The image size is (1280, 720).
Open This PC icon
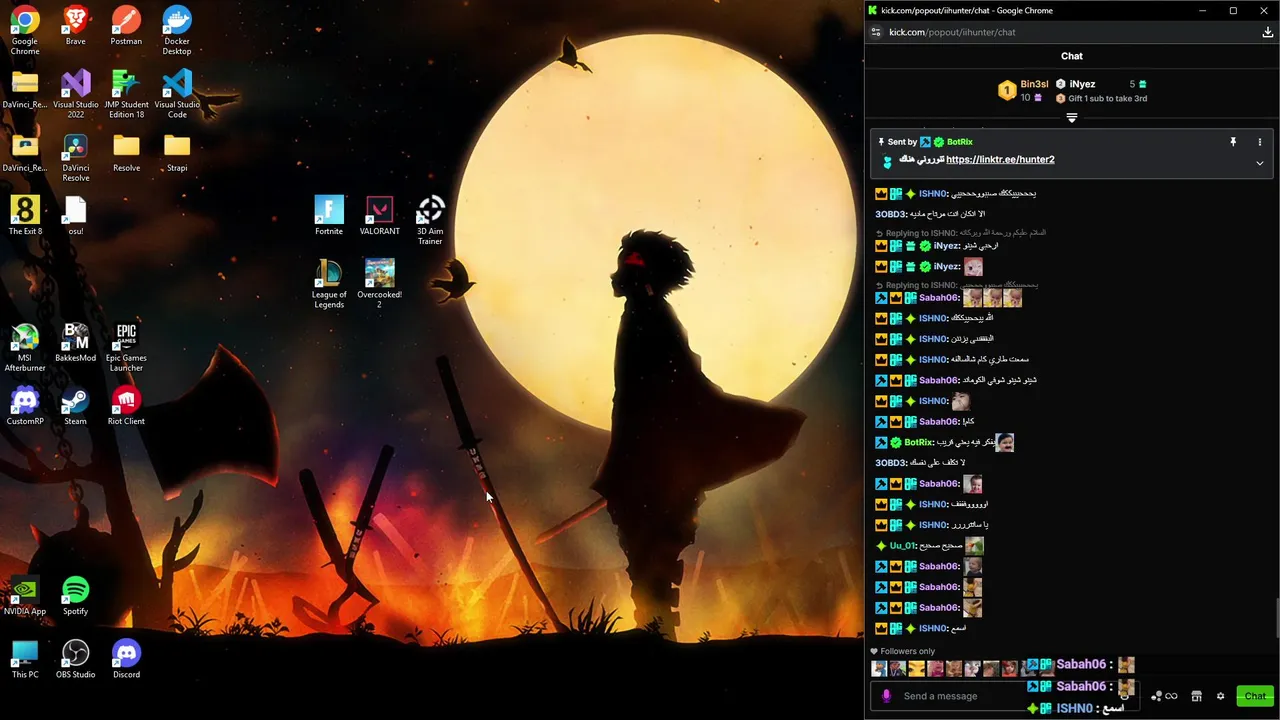[25, 659]
